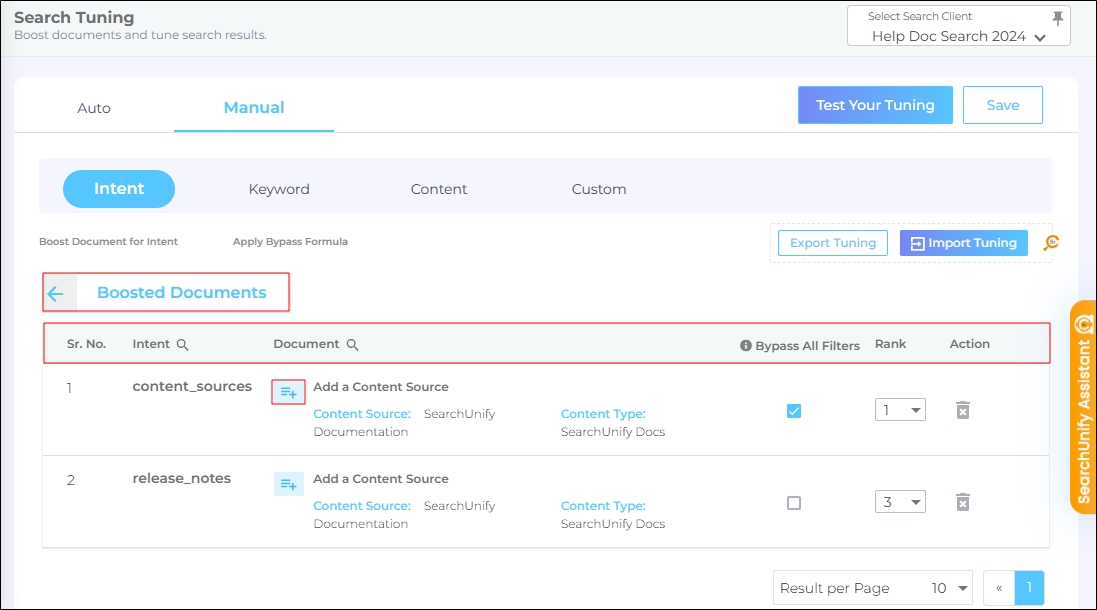The image size is (1097, 610).
Task: Pin the selected search client
Action: point(1058,18)
